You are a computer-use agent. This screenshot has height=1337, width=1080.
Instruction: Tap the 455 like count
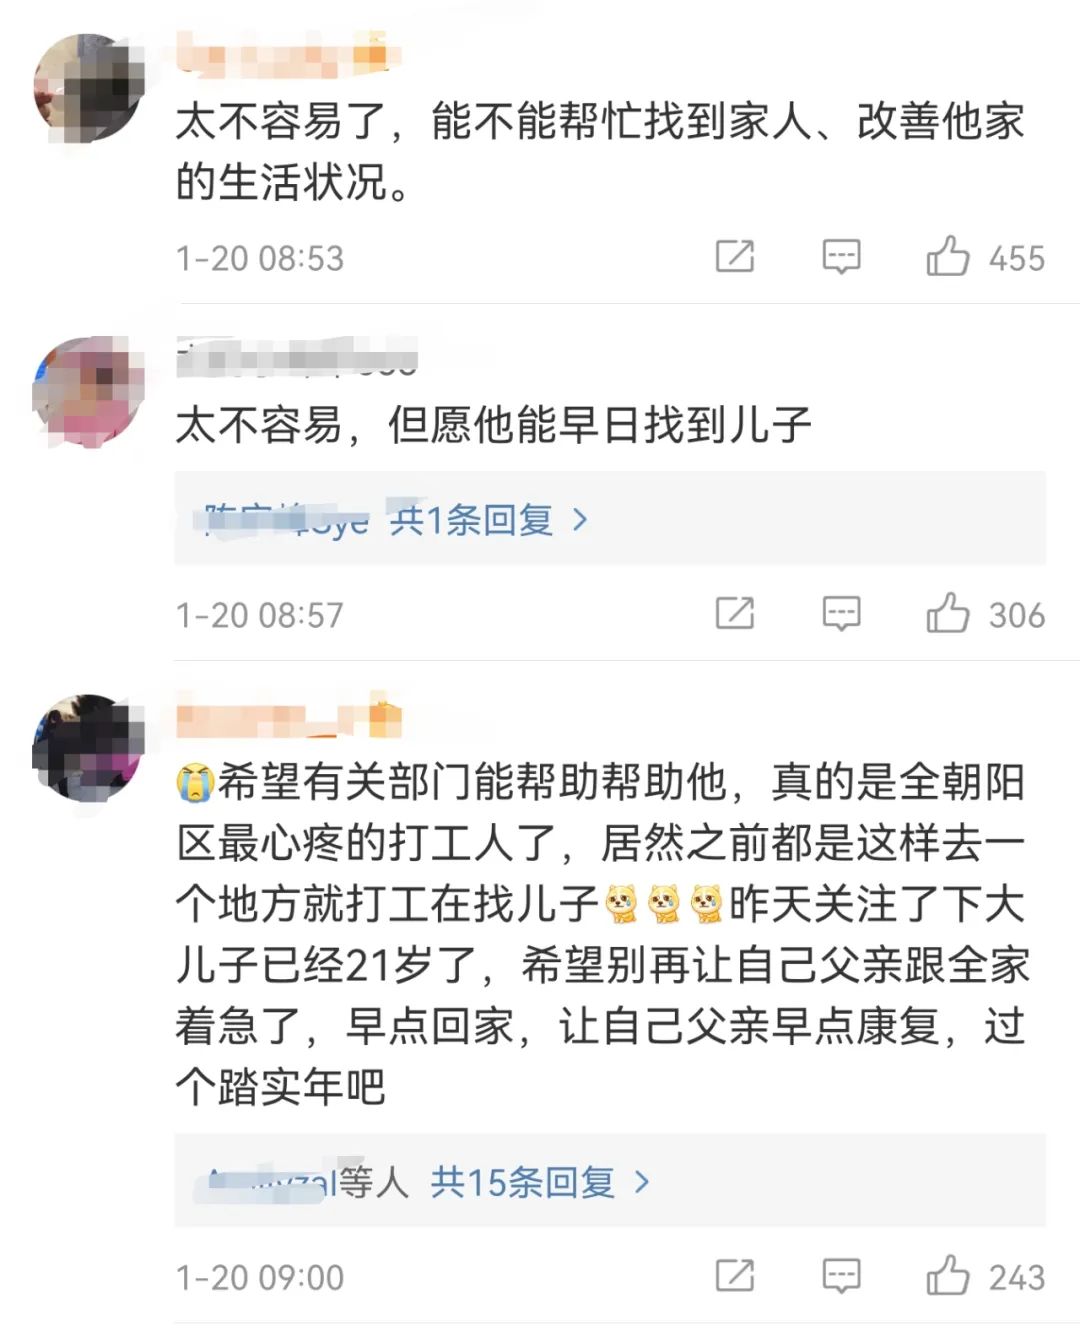pos(1017,258)
